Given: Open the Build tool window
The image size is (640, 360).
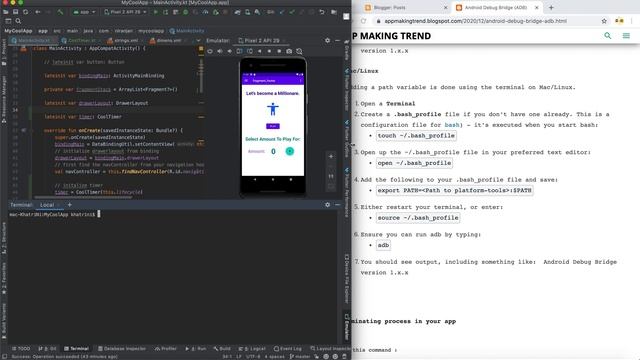Looking at the screenshot, I should coord(222,349).
